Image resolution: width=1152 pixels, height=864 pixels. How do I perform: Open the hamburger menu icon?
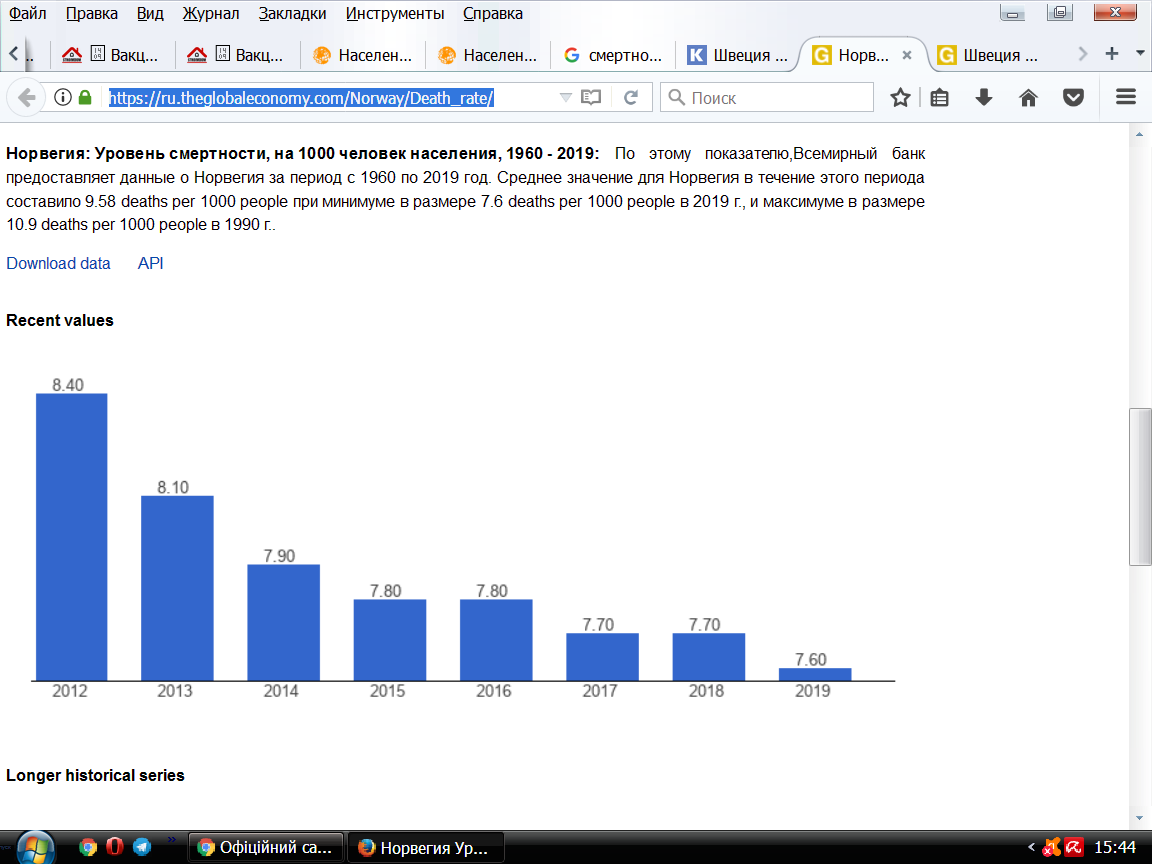tap(1126, 97)
